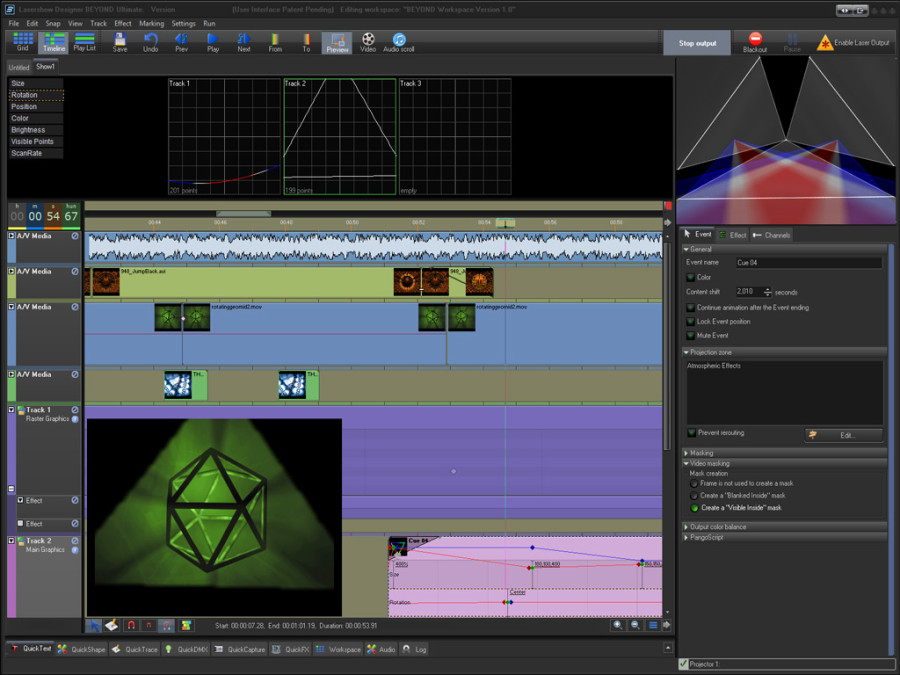Start playback with the Play icon
The image size is (900, 675).
[213, 41]
